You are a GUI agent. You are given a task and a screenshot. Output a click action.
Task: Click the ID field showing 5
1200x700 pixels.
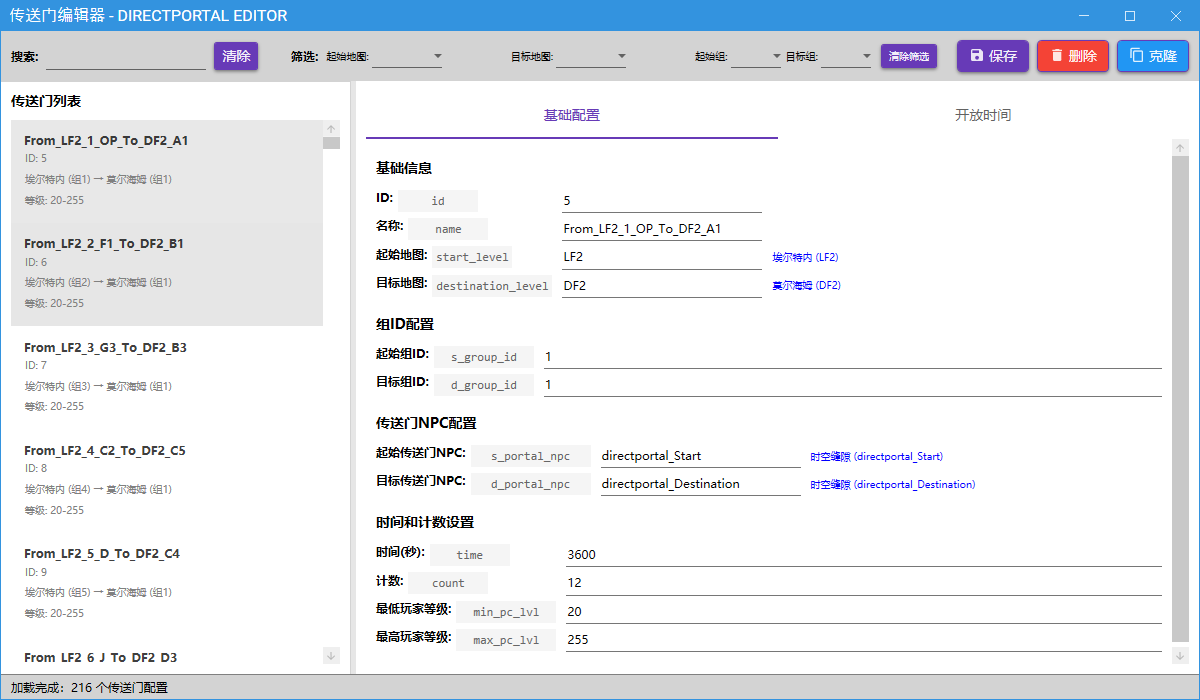661,201
